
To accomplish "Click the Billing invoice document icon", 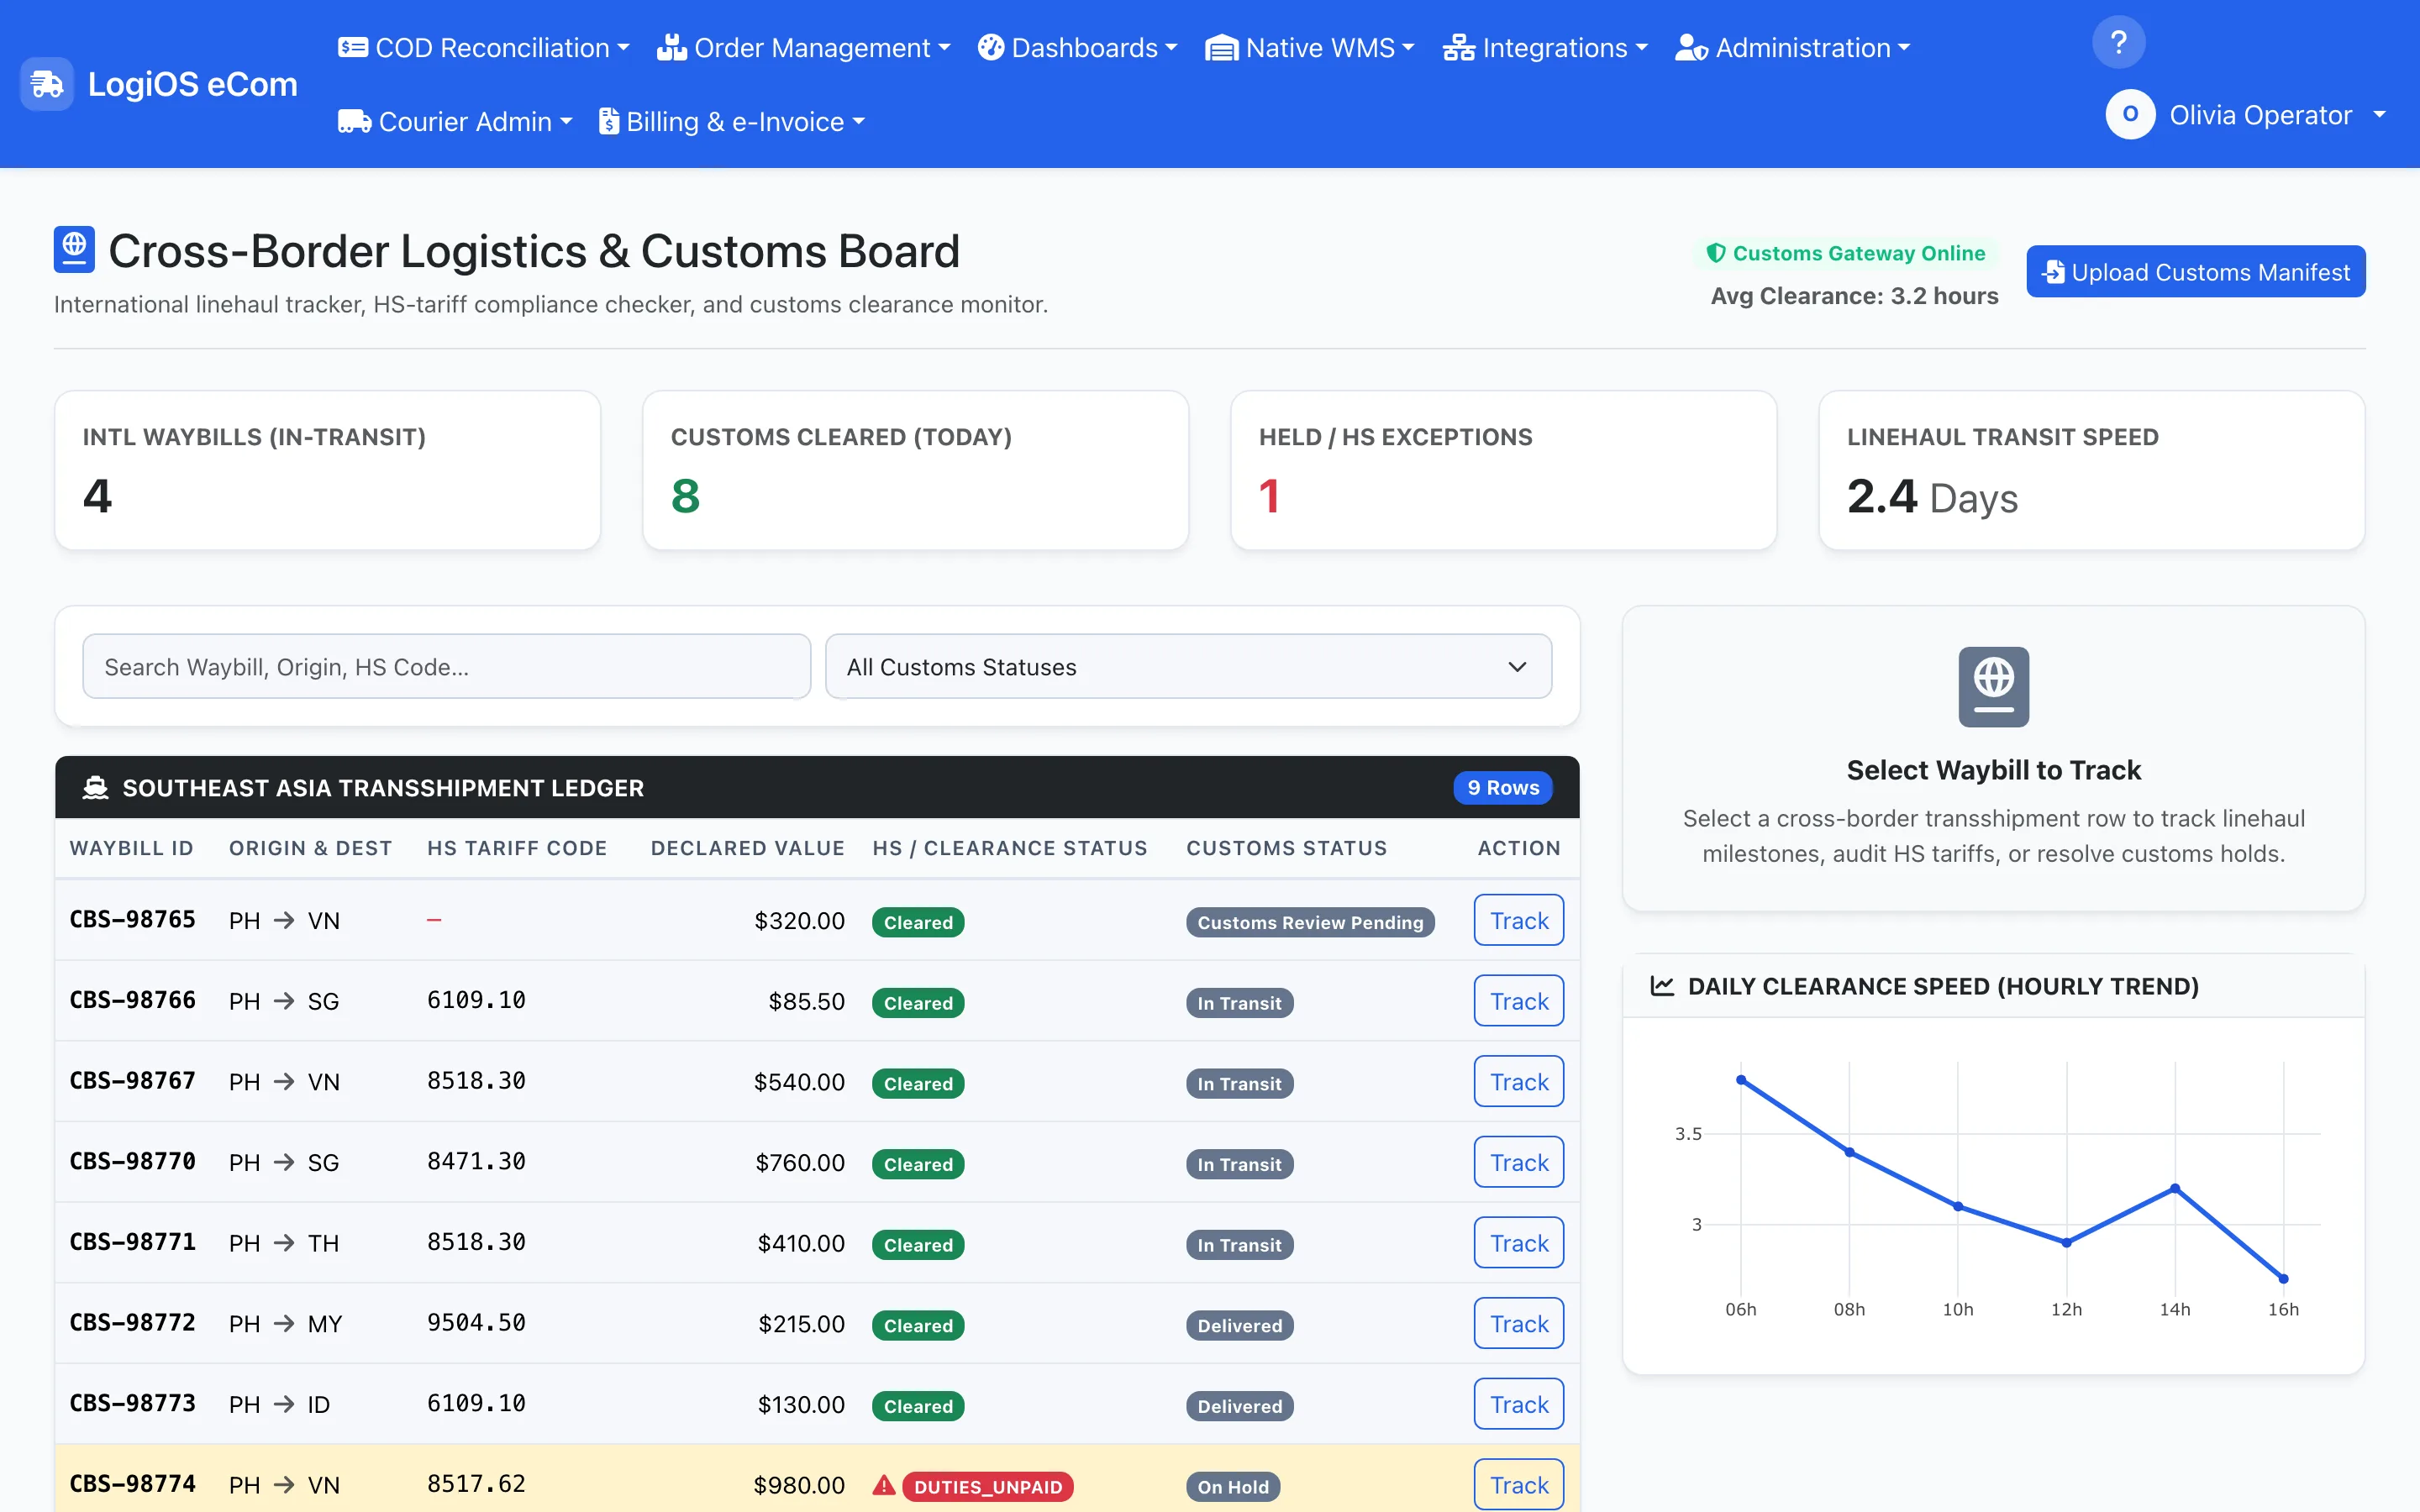I will [608, 121].
